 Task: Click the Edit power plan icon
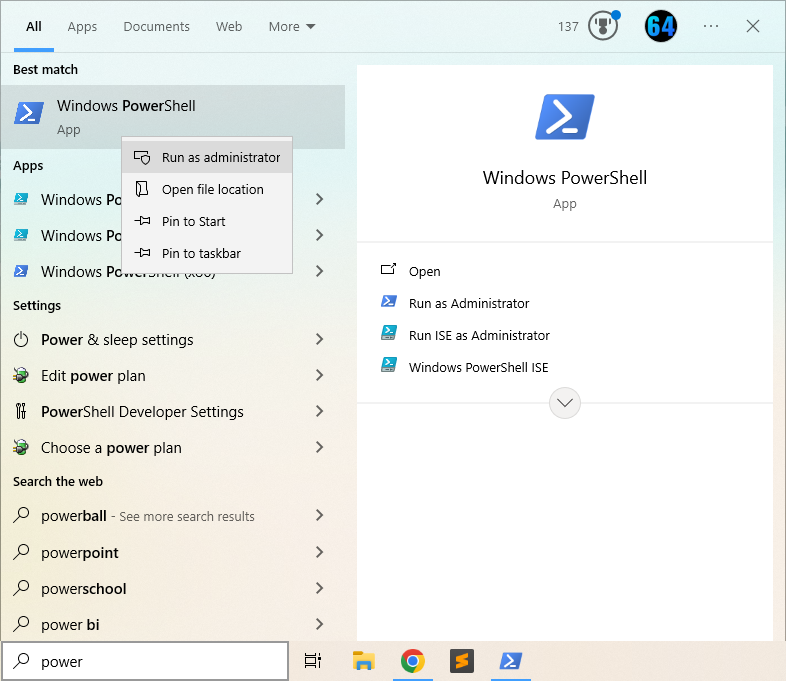coord(21,375)
